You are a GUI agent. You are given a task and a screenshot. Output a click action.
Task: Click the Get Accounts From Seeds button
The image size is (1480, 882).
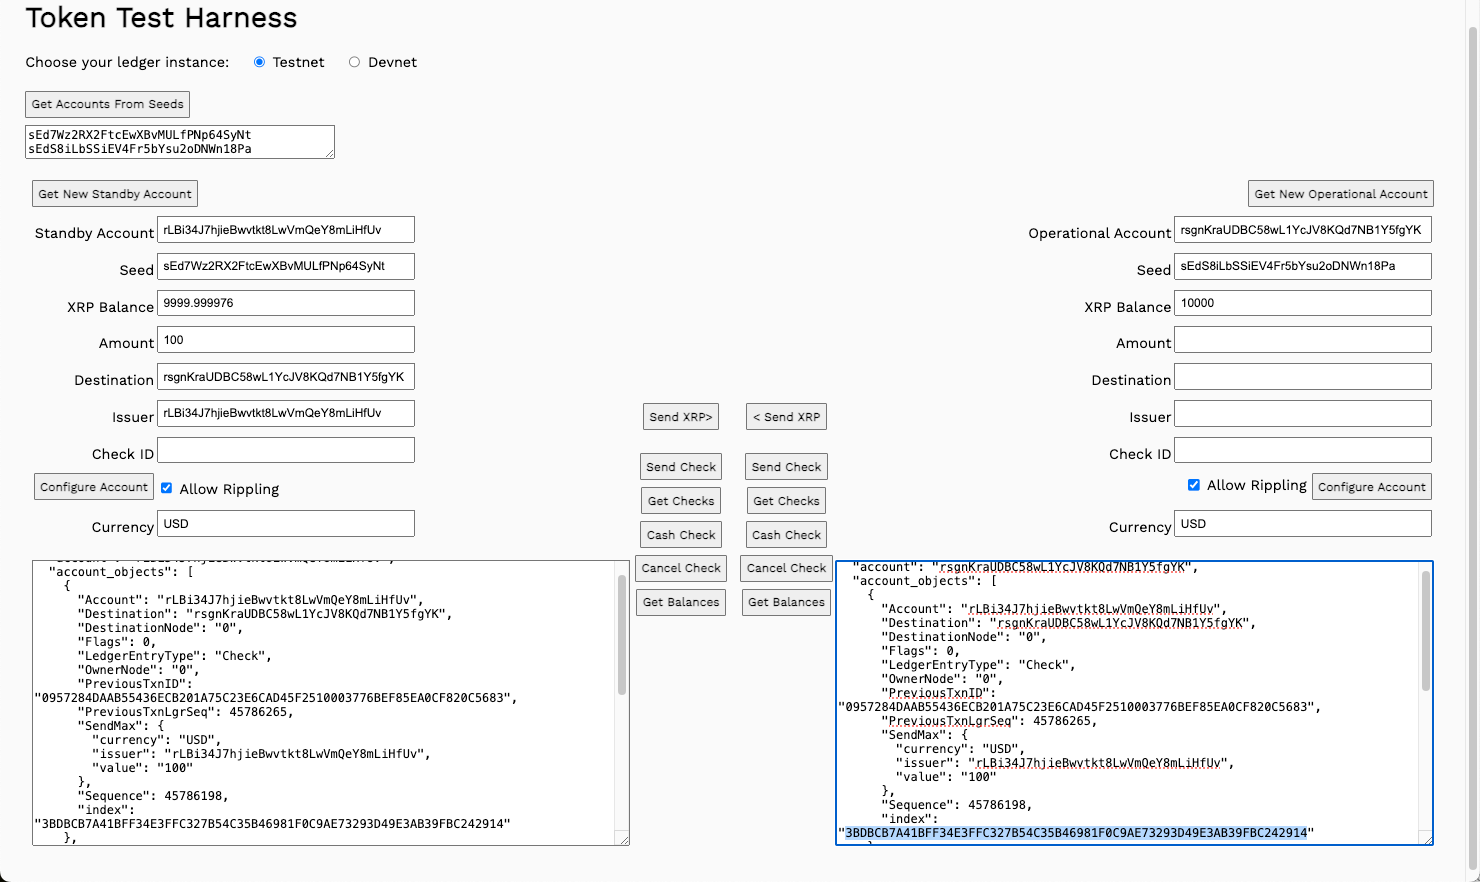click(x=107, y=104)
